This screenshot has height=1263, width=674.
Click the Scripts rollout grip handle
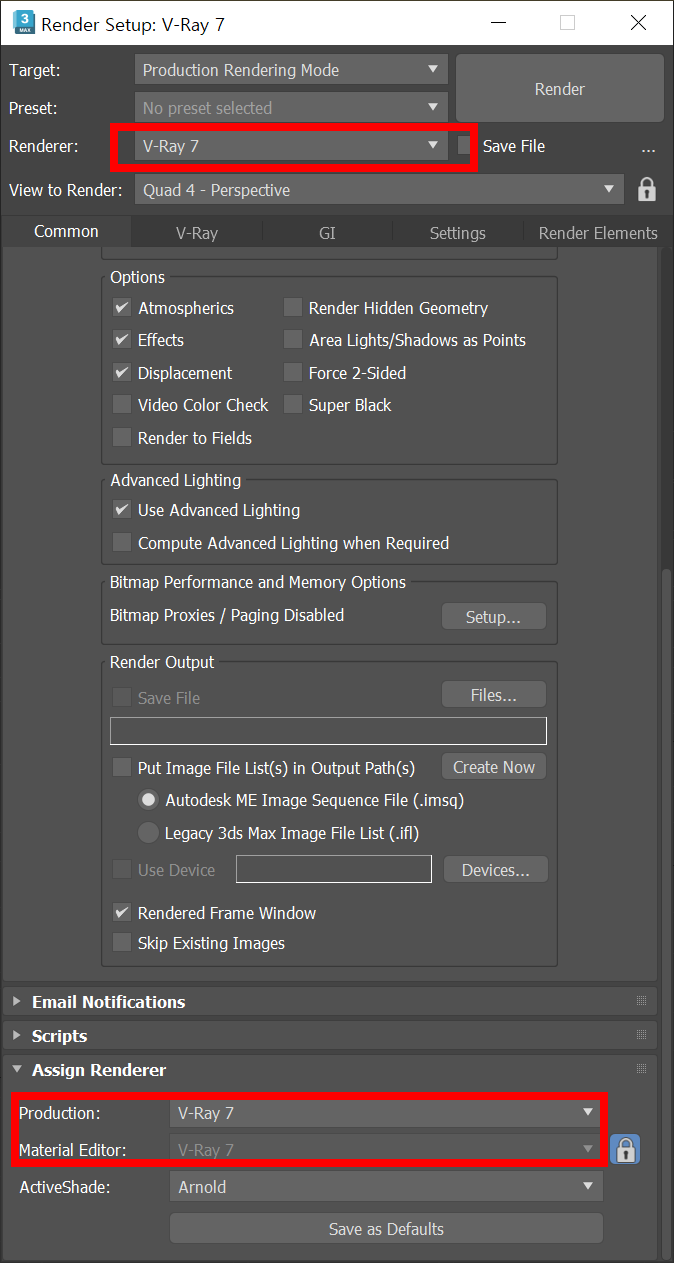641,1036
